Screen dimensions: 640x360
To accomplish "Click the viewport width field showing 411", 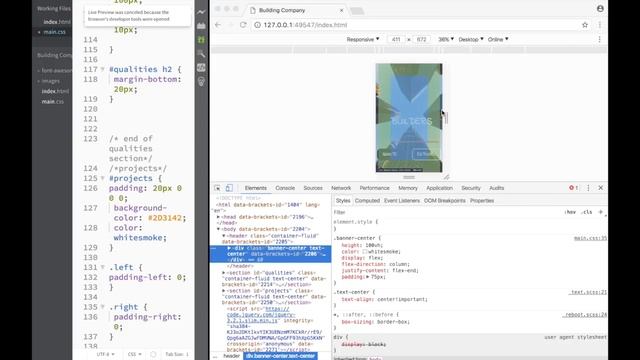I will pos(396,39).
